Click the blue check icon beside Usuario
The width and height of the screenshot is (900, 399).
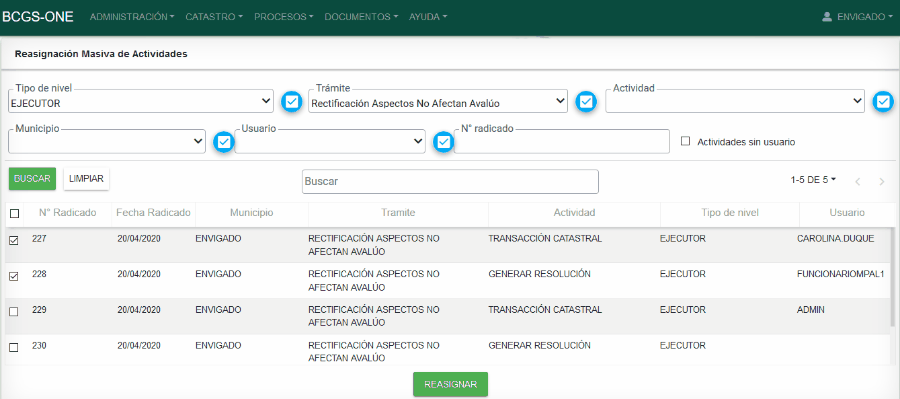(x=443, y=142)
